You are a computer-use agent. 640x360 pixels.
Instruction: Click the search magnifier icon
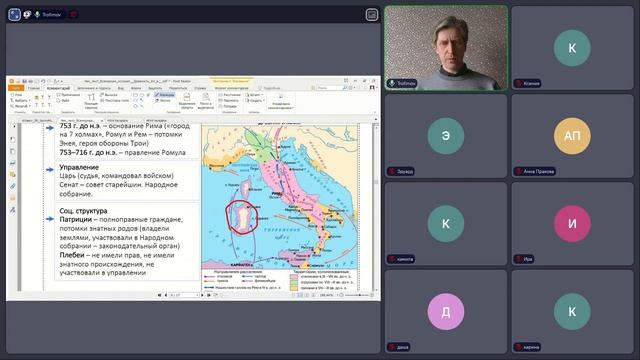click(x=345, y=88)
